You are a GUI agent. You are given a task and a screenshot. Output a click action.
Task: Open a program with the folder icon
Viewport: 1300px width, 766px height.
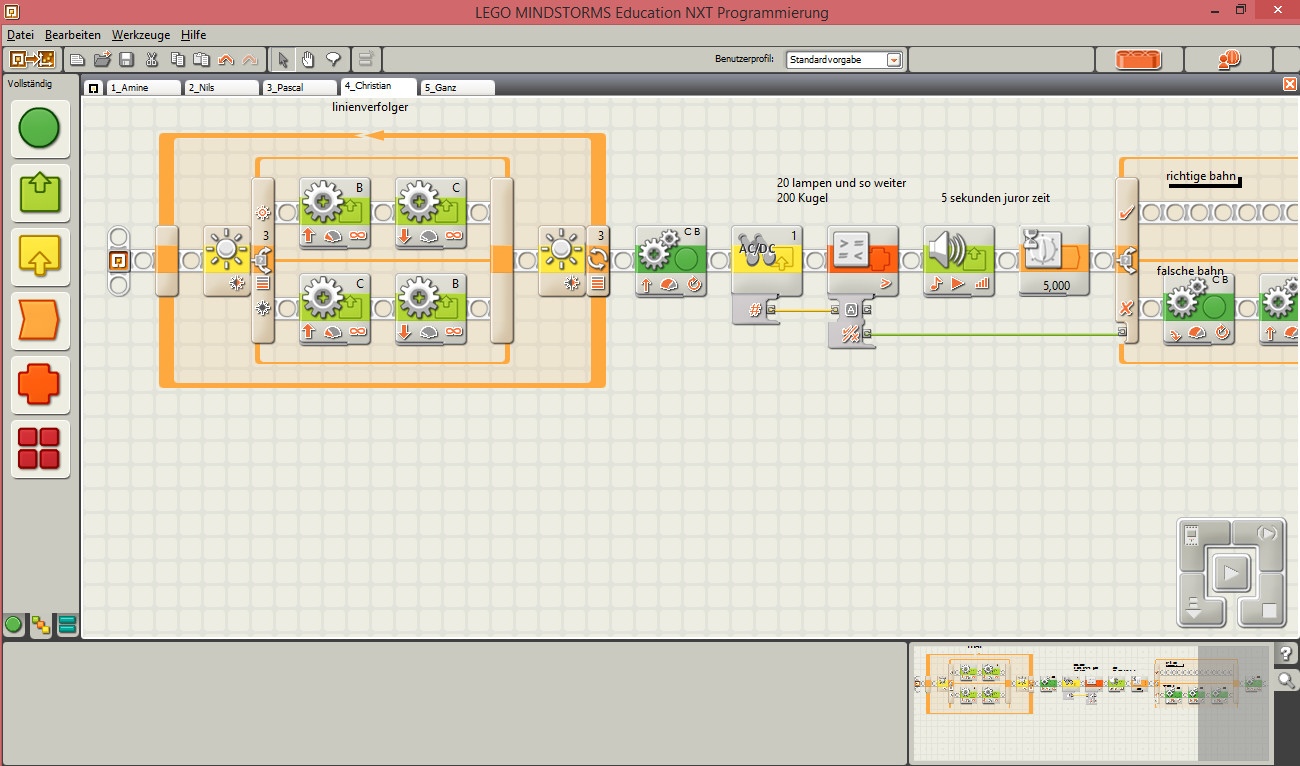pos(102,59)
